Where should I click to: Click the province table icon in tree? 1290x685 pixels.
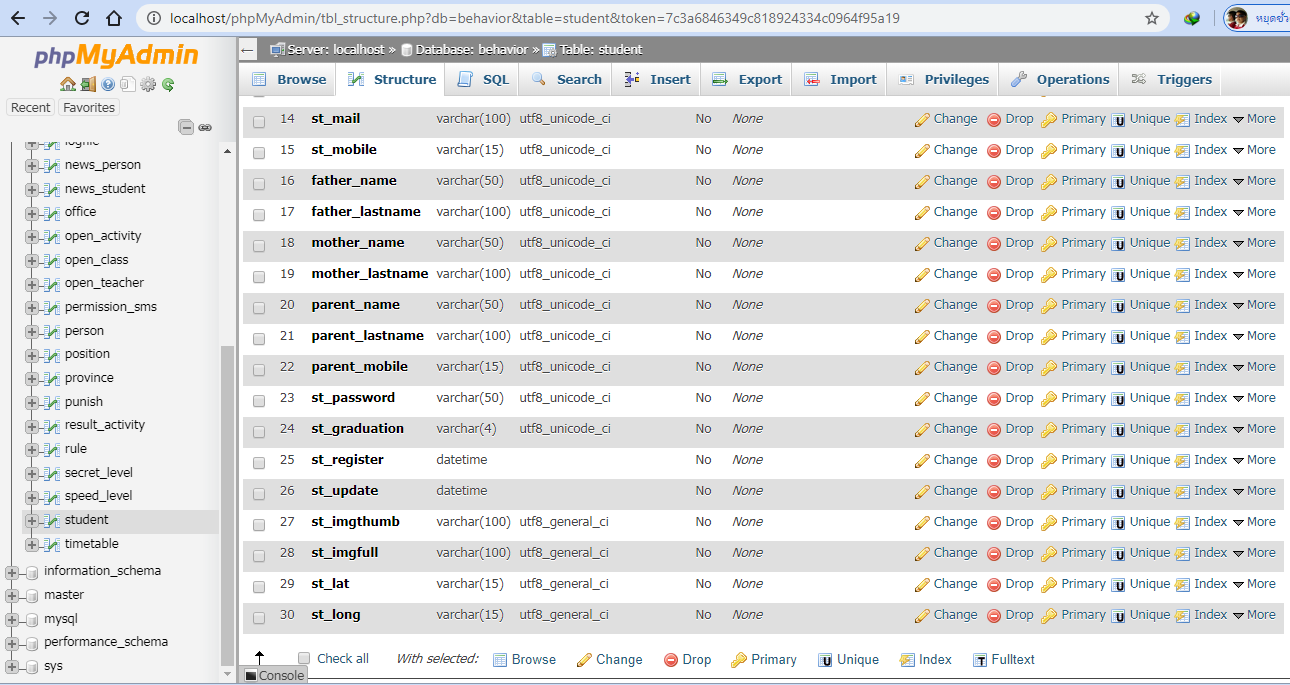52,379
